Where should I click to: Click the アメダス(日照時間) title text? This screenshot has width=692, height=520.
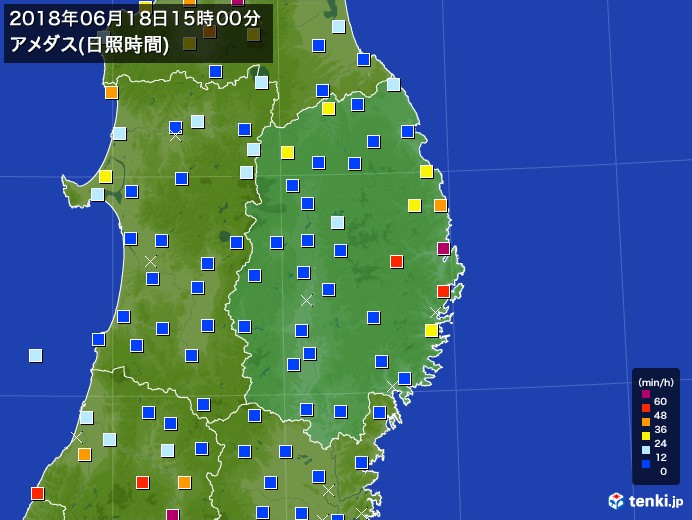[x=89, y=45]
